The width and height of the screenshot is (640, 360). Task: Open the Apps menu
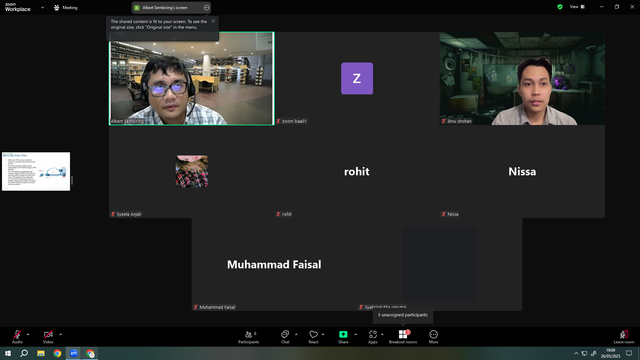[x=373, y=337]
